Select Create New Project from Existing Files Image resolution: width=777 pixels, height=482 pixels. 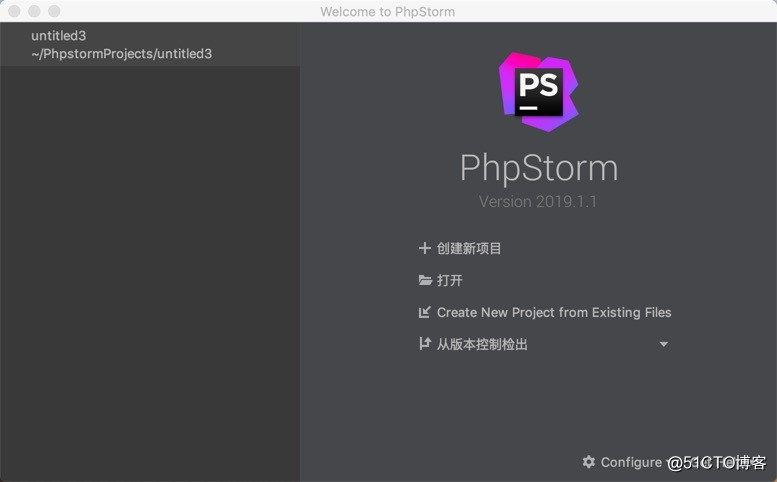coord(554,313)
